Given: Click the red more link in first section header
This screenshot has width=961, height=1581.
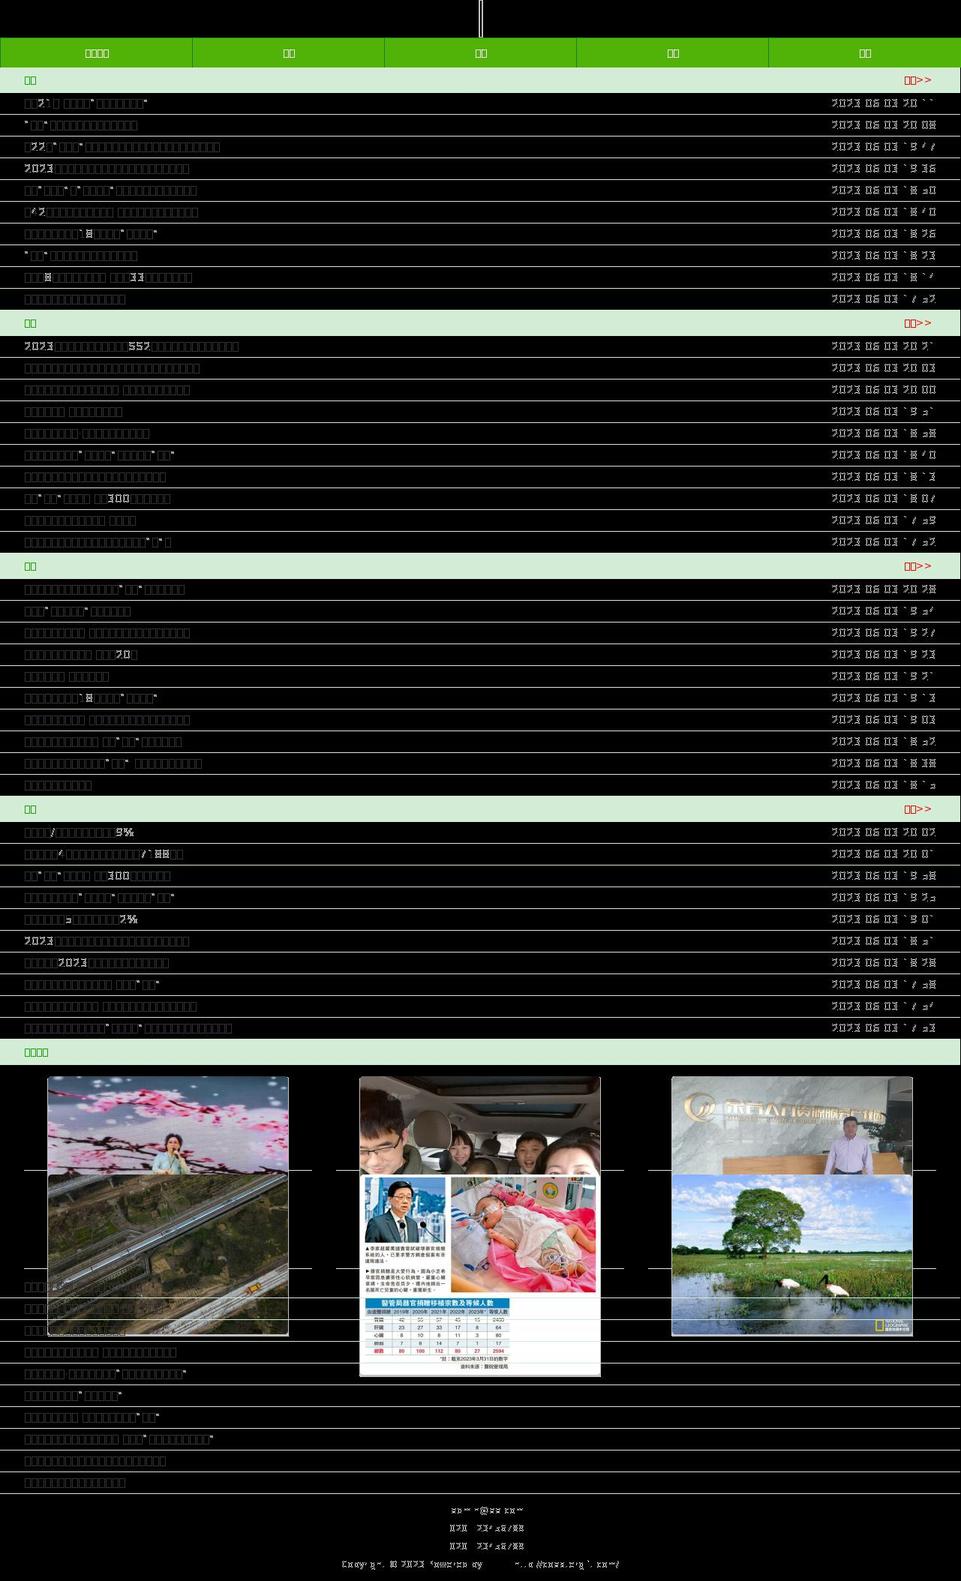Looking at the screenshot, I should 917,80.
